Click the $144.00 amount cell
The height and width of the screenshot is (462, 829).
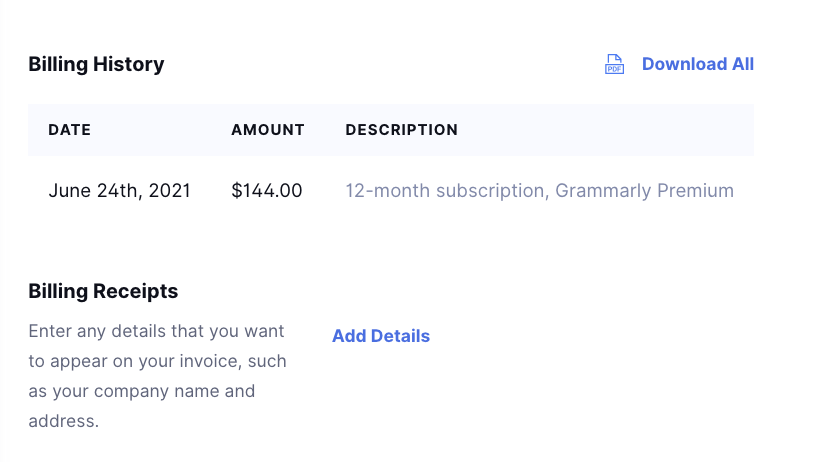pyautogui.click(x=266, y=190)
